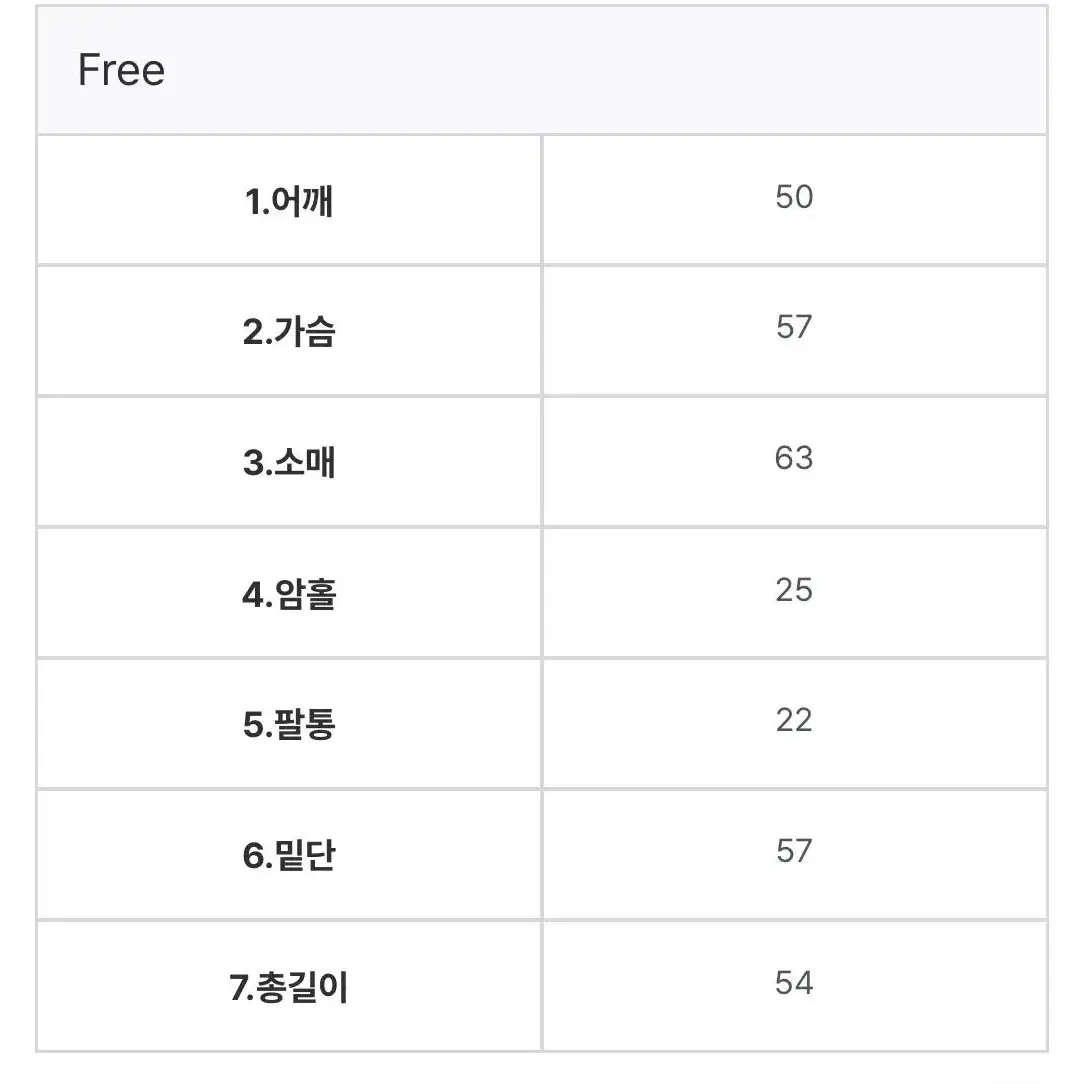Click the digit 1 in 1.어깨
Viewport: 1084px width, 1084px height.
click(x=253, y=202)
